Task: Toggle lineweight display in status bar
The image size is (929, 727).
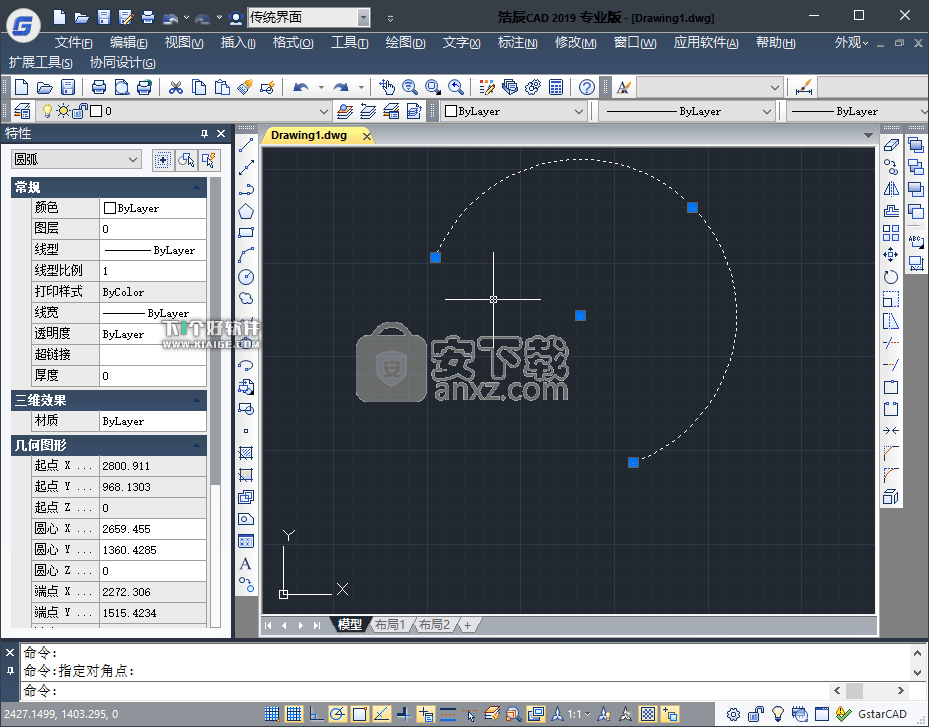Action: (x=447, y=714)
